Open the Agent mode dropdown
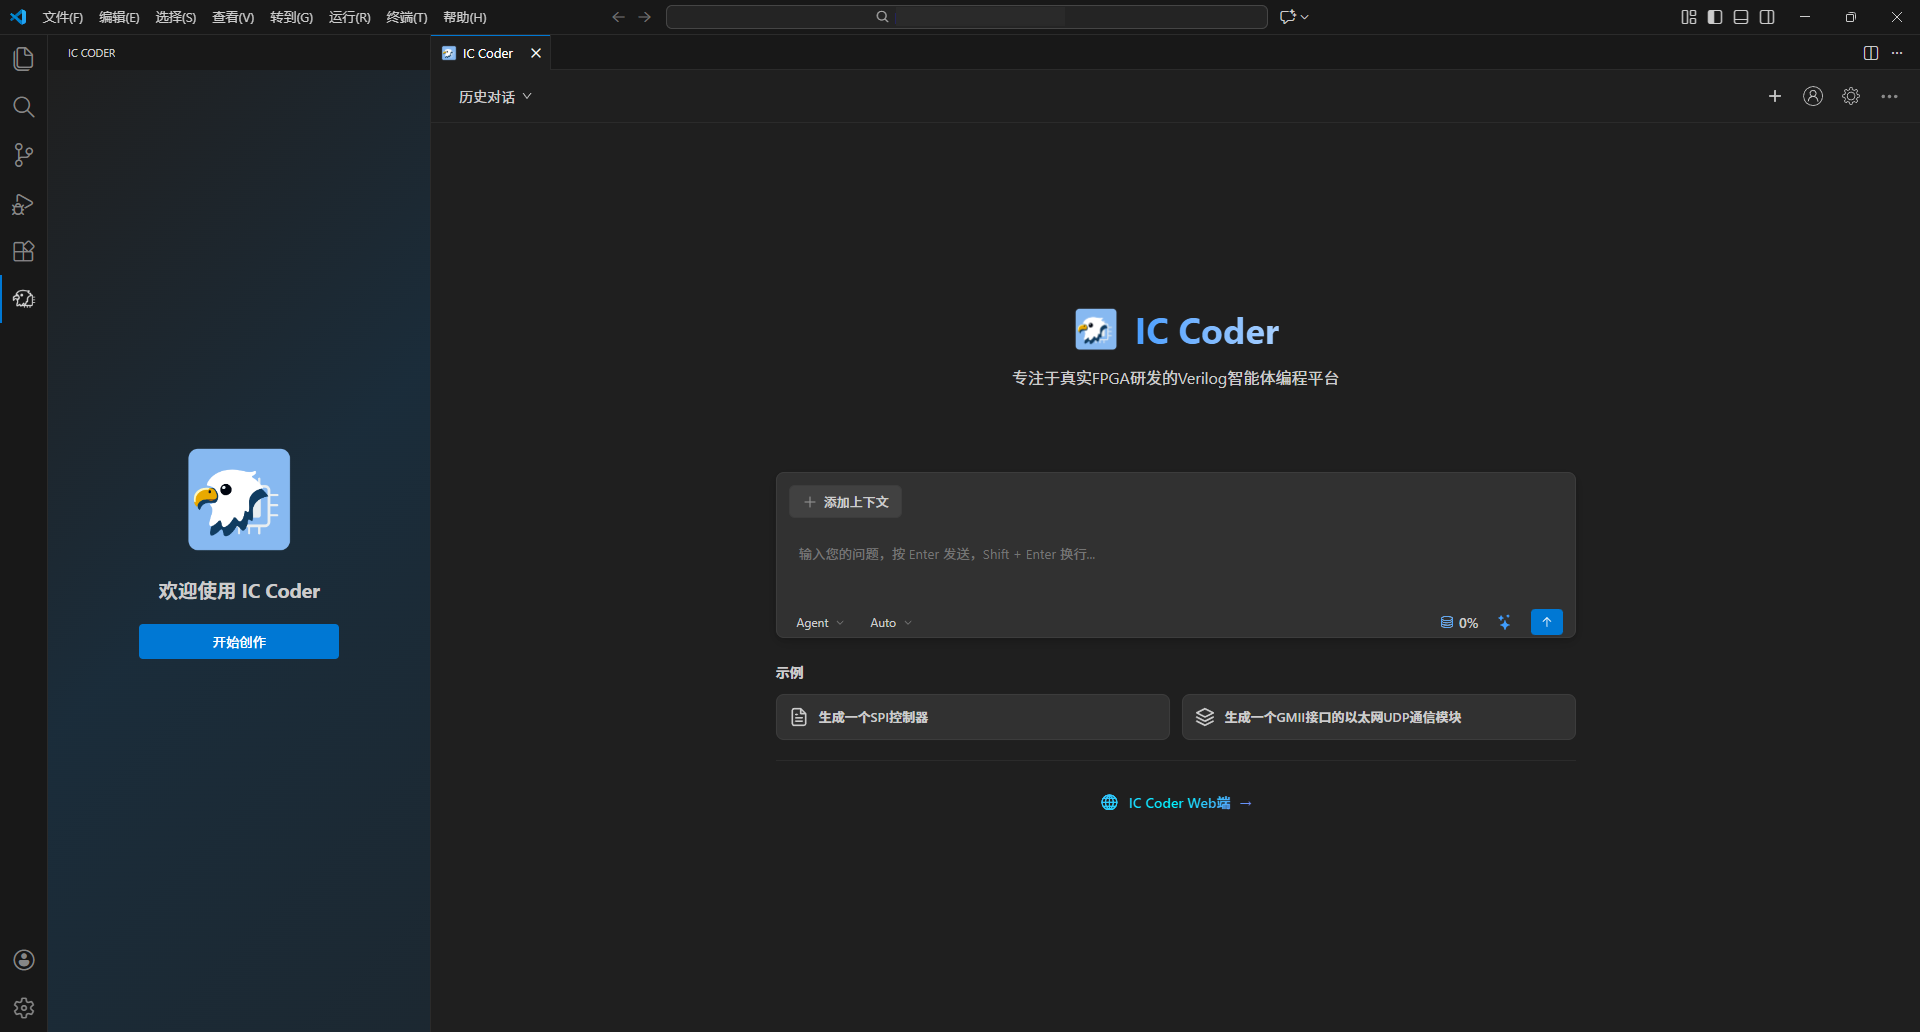This screenshot has height=1032, width=1920. tap(818, 622)
